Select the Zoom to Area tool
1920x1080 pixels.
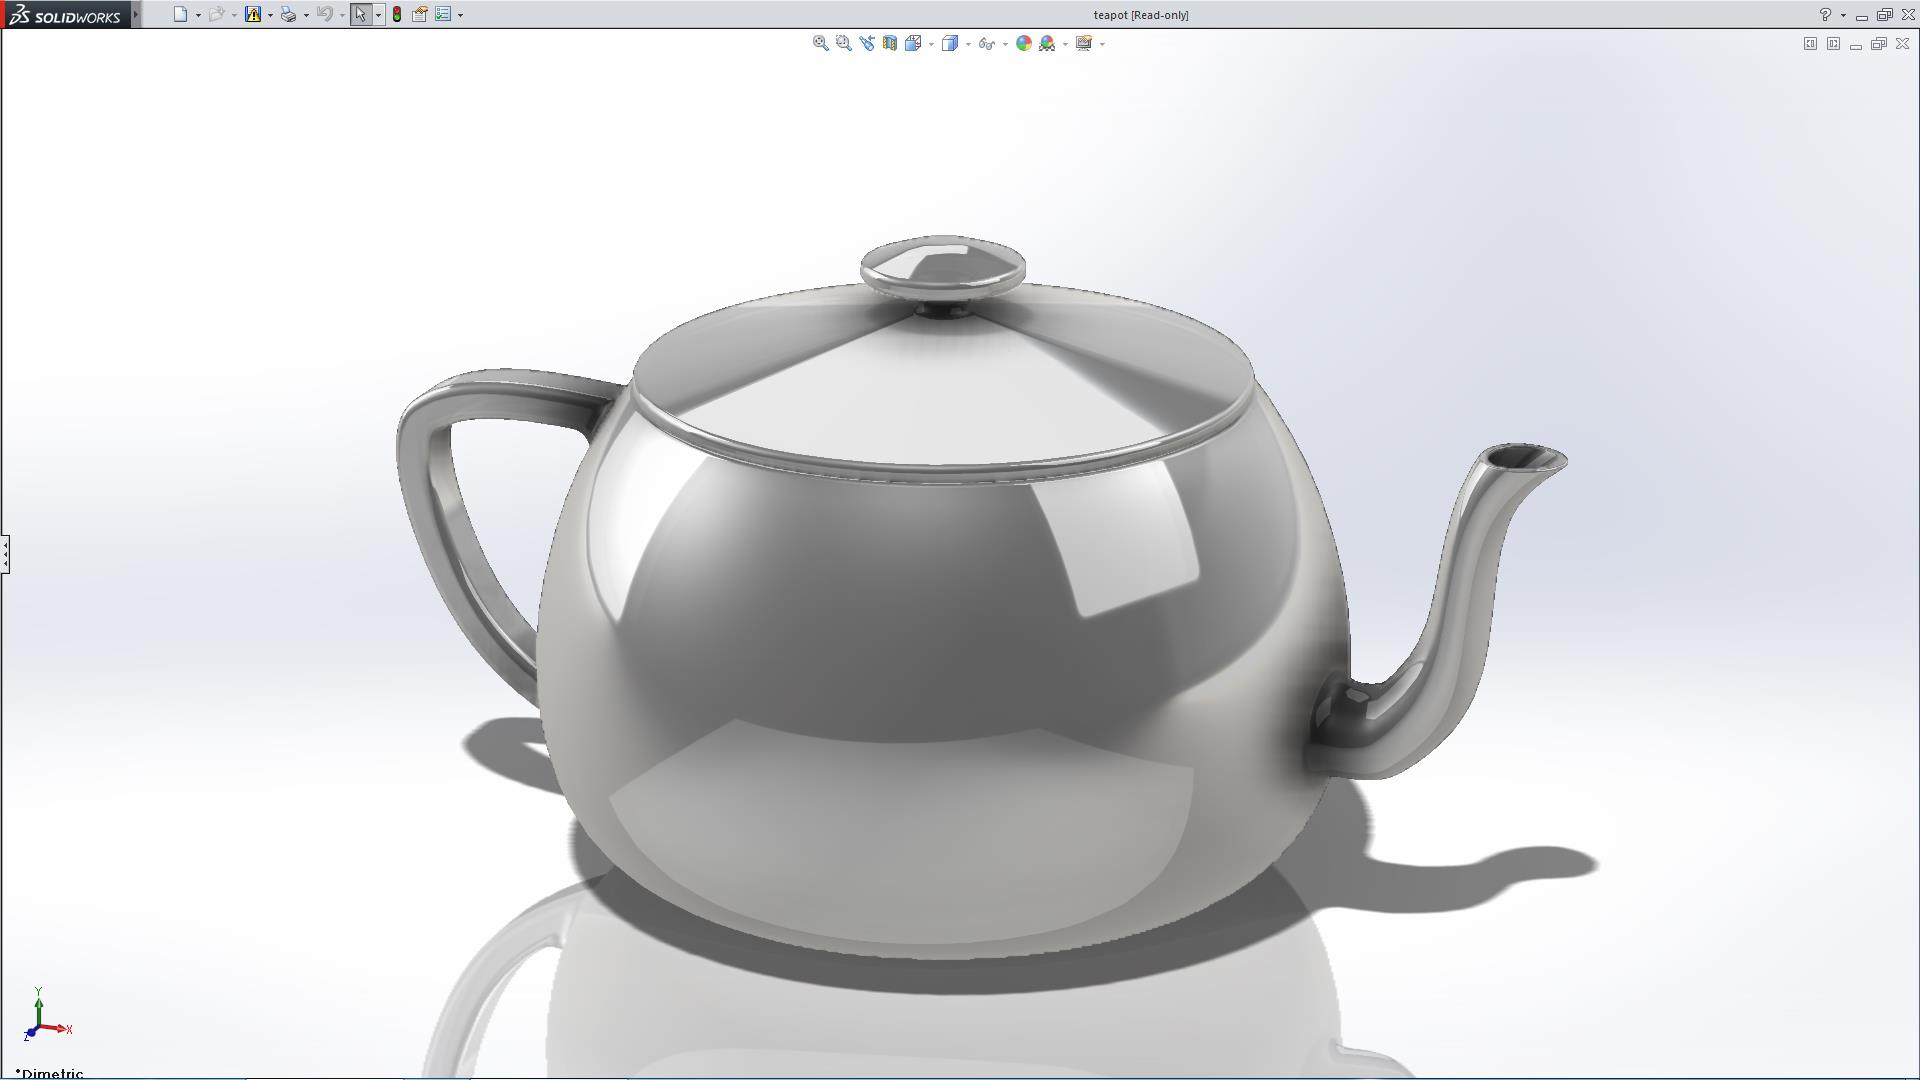[x=843, y=43]
